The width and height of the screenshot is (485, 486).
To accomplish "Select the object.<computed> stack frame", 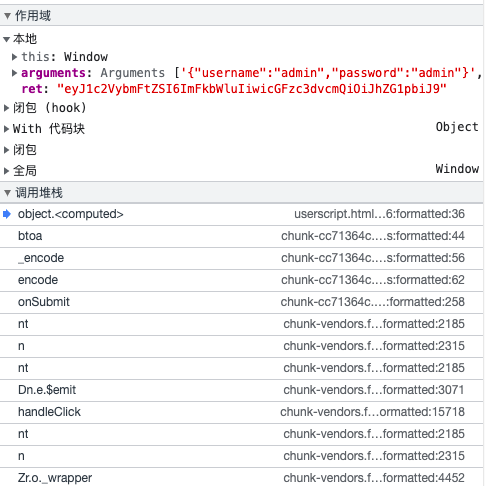I will tap(242, 214).
